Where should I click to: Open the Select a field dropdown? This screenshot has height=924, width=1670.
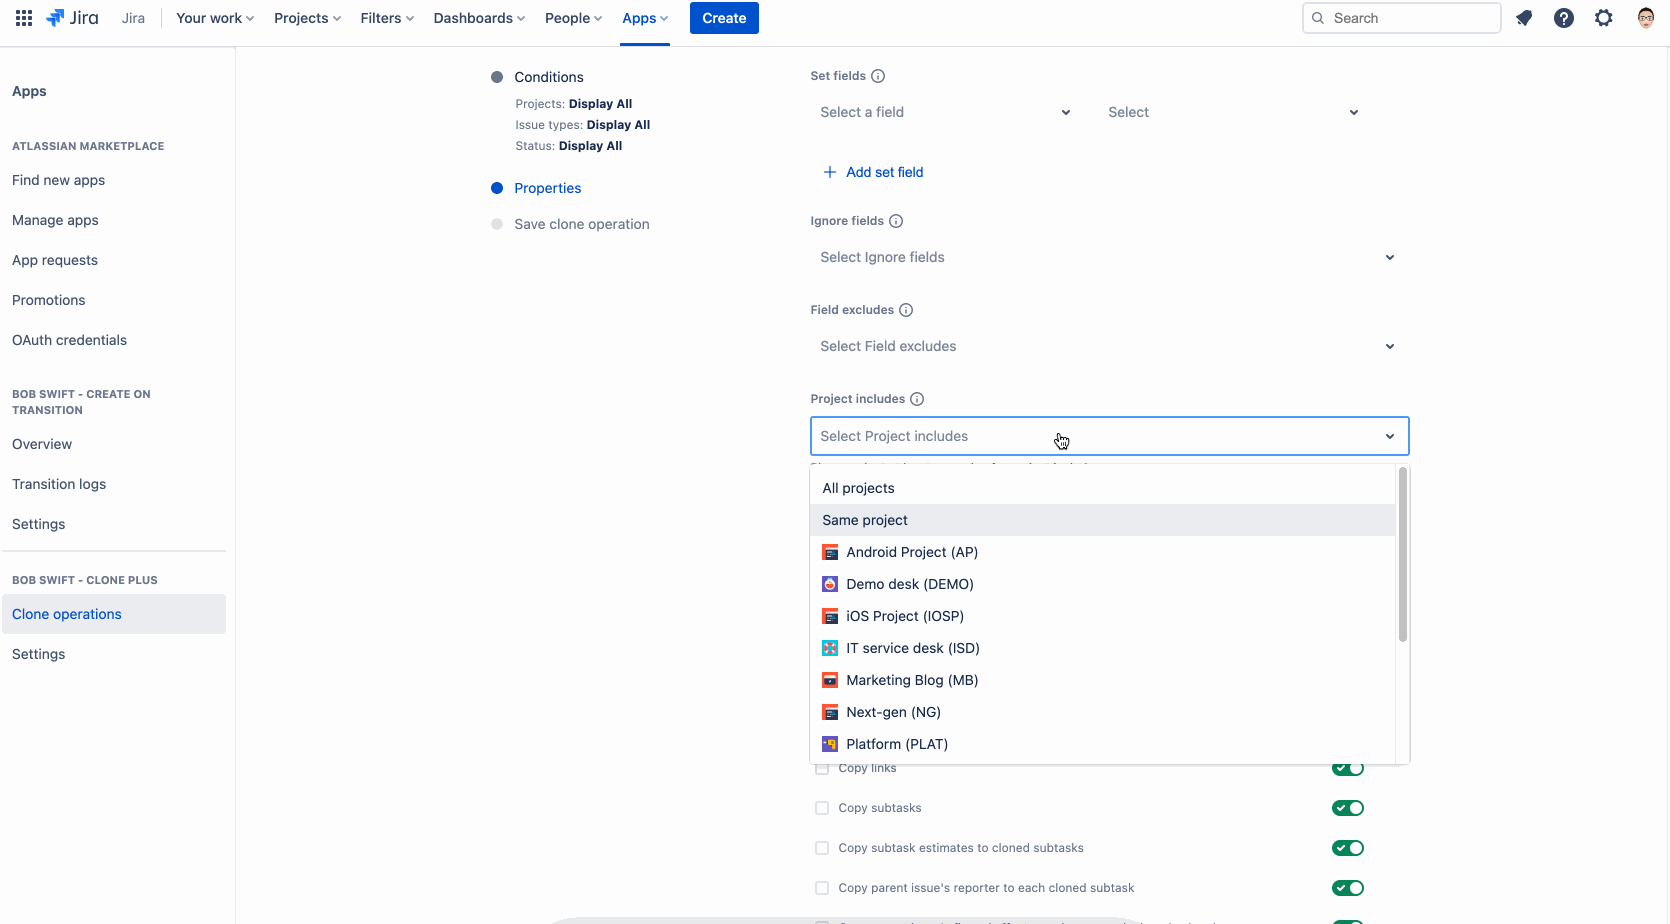[x=946, y=112]
